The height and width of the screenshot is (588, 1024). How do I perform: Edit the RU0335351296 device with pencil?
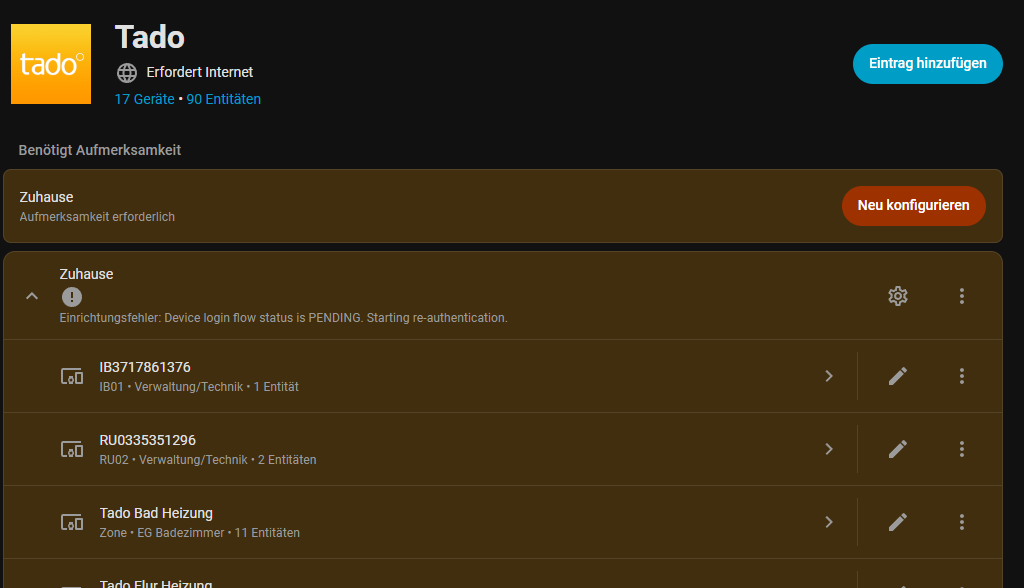pos(898,449)
